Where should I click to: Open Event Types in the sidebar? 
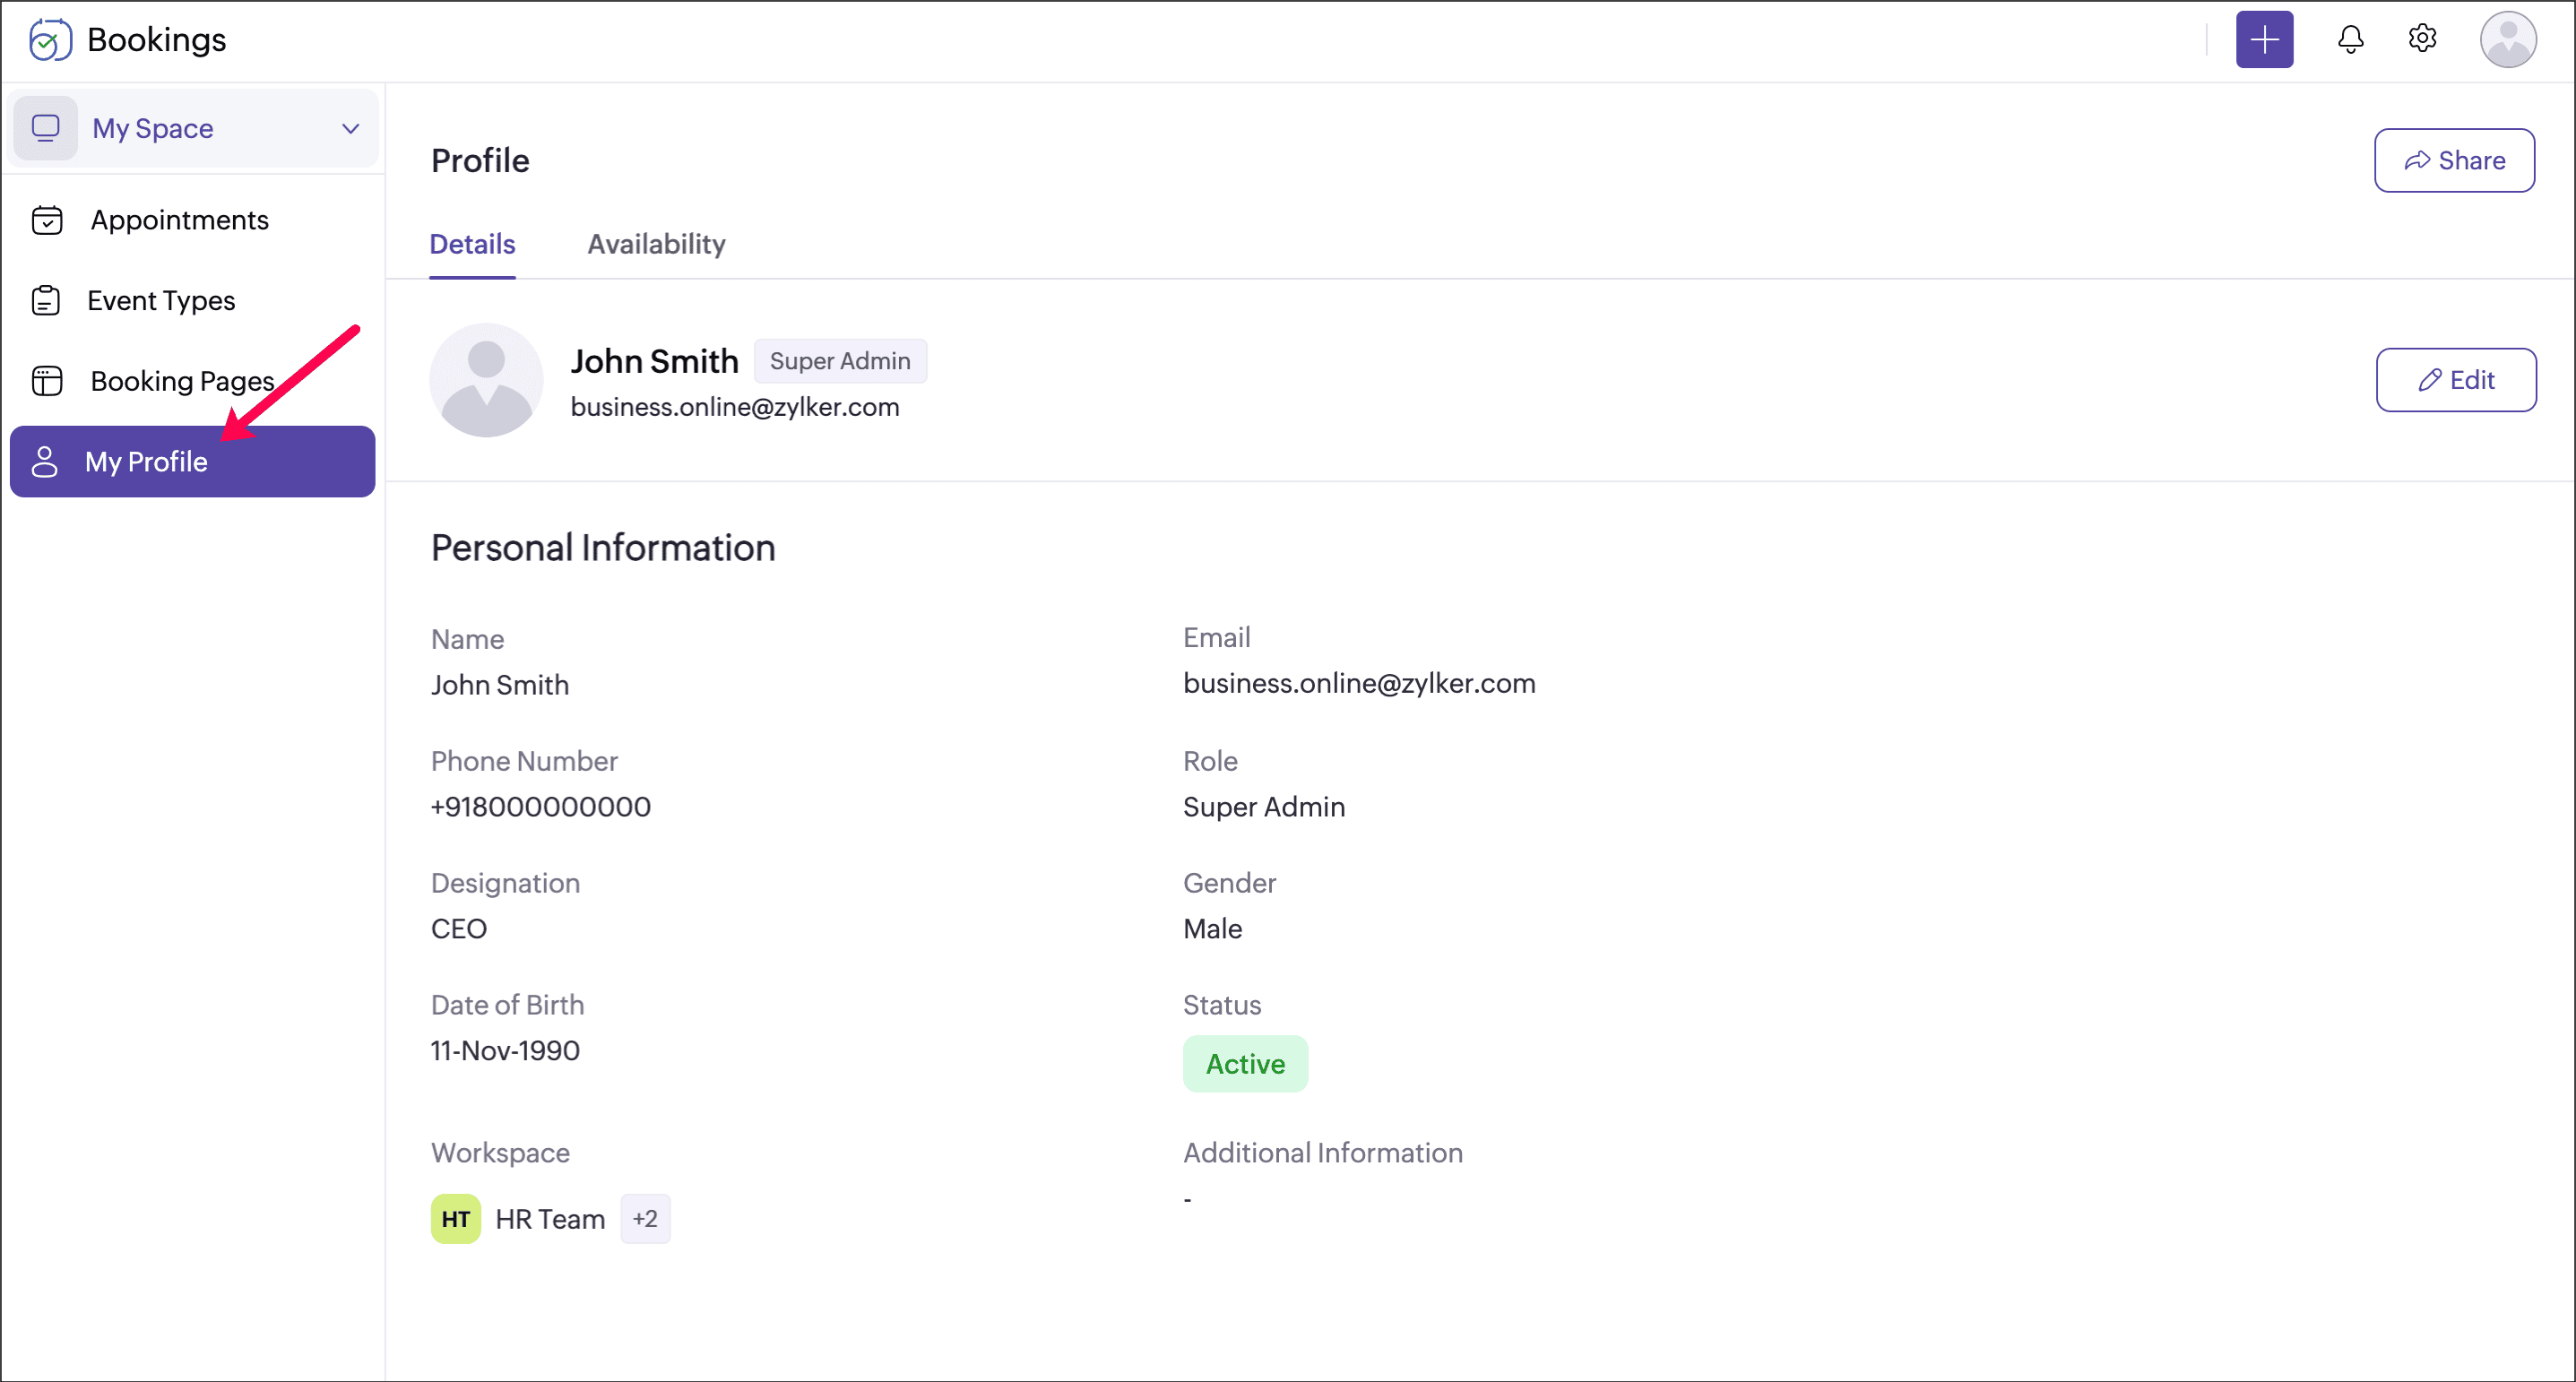pos(192,300)
